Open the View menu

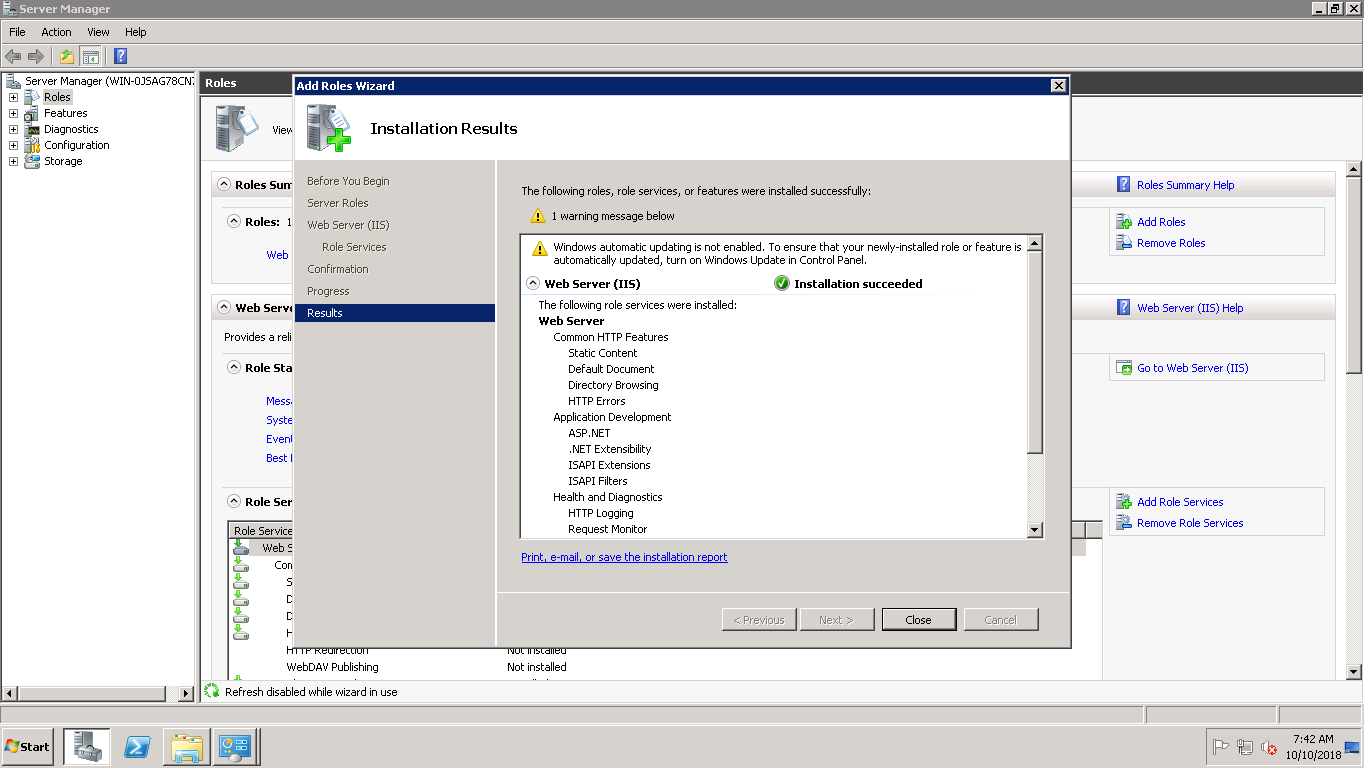[x=98, y=32]
